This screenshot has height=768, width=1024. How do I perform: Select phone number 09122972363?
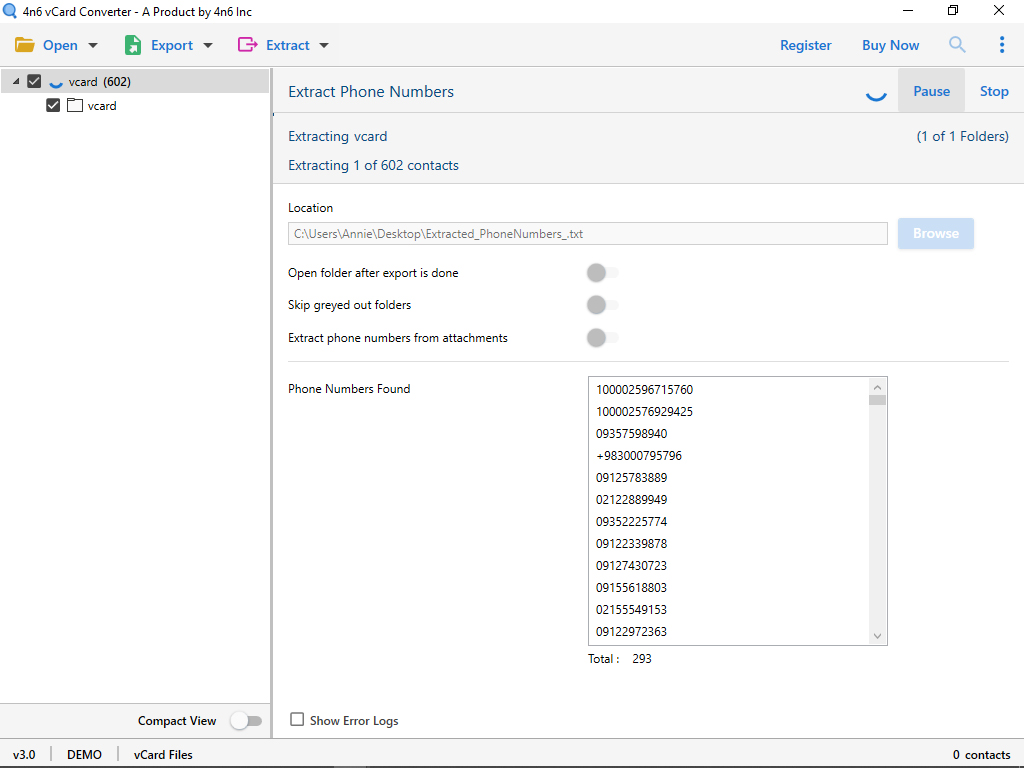(x=632, y=632)
